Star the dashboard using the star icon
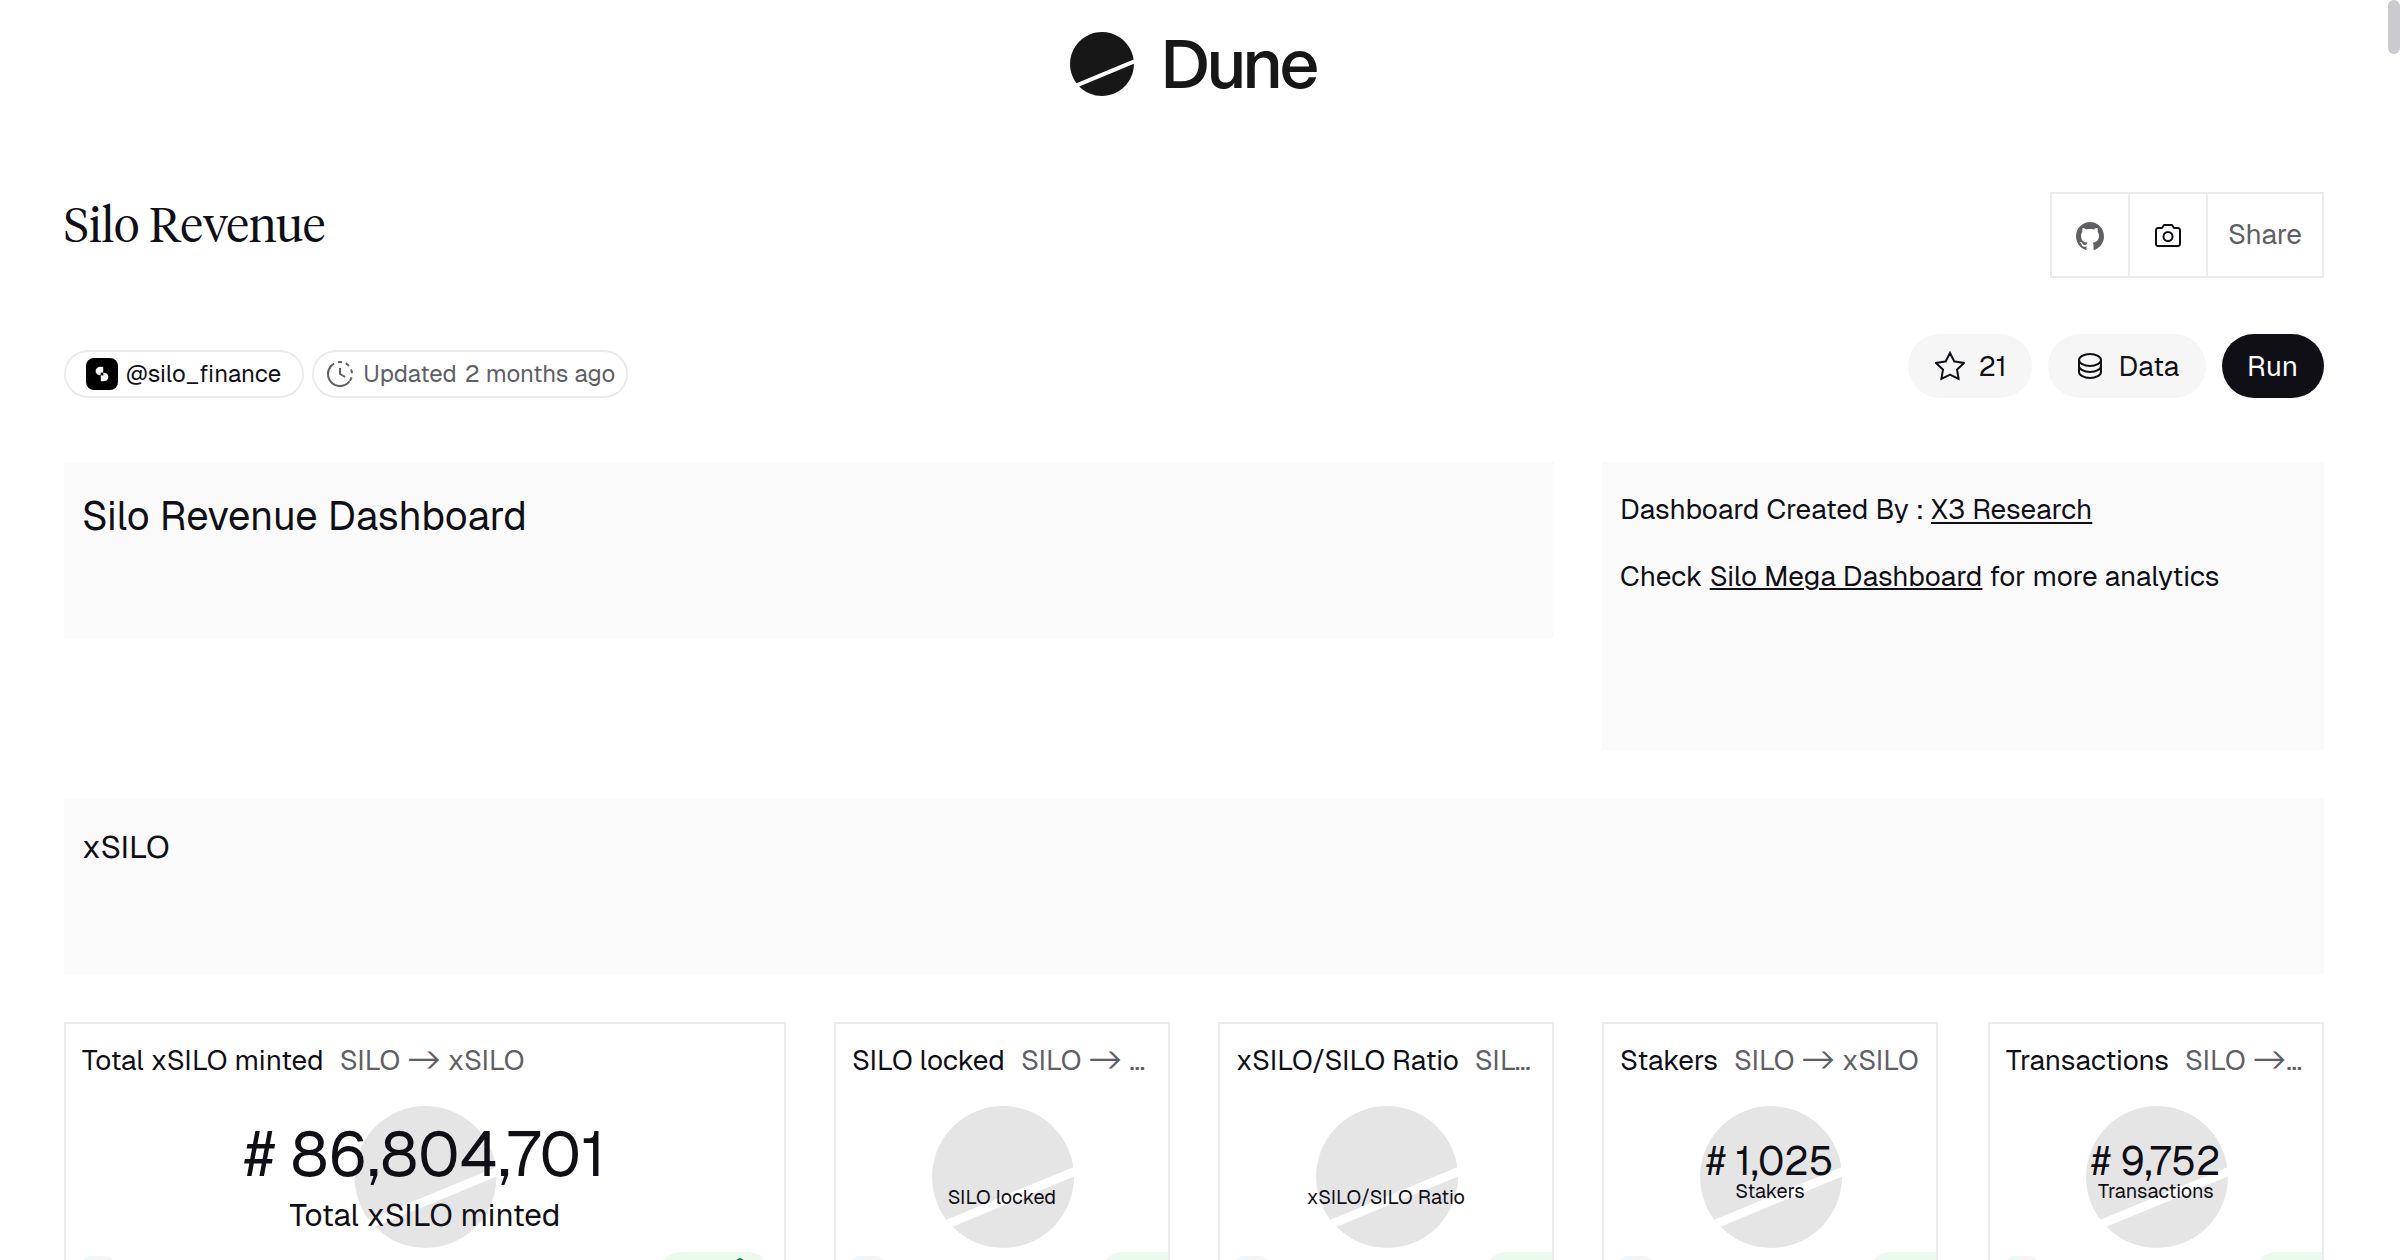The width and height of the screenshot is (2400, 1260). tap(1947, 366)
